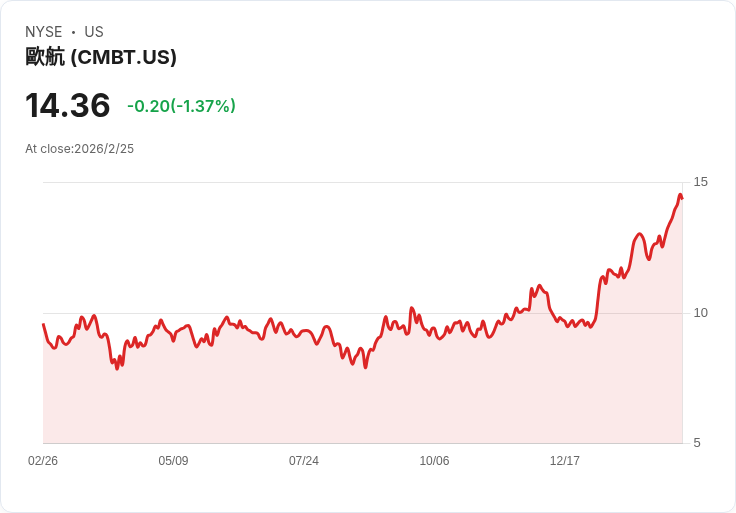The height and width of the screenshot is (513, 736).
Task: Click the US market label
Action: pos(94,32)
